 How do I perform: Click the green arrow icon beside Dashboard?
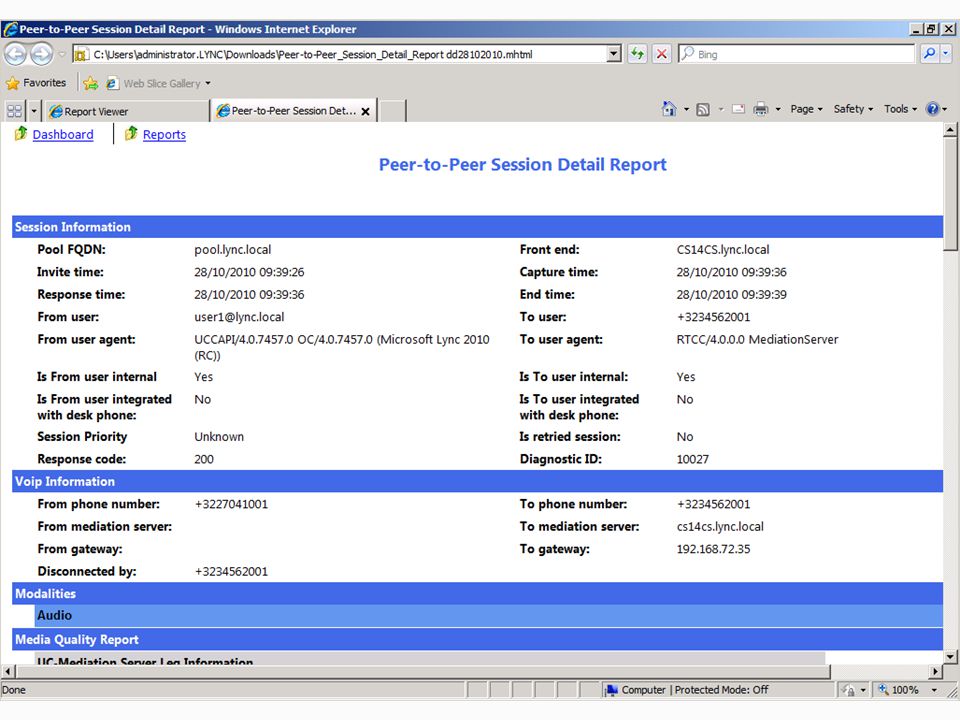click(21, 133)
